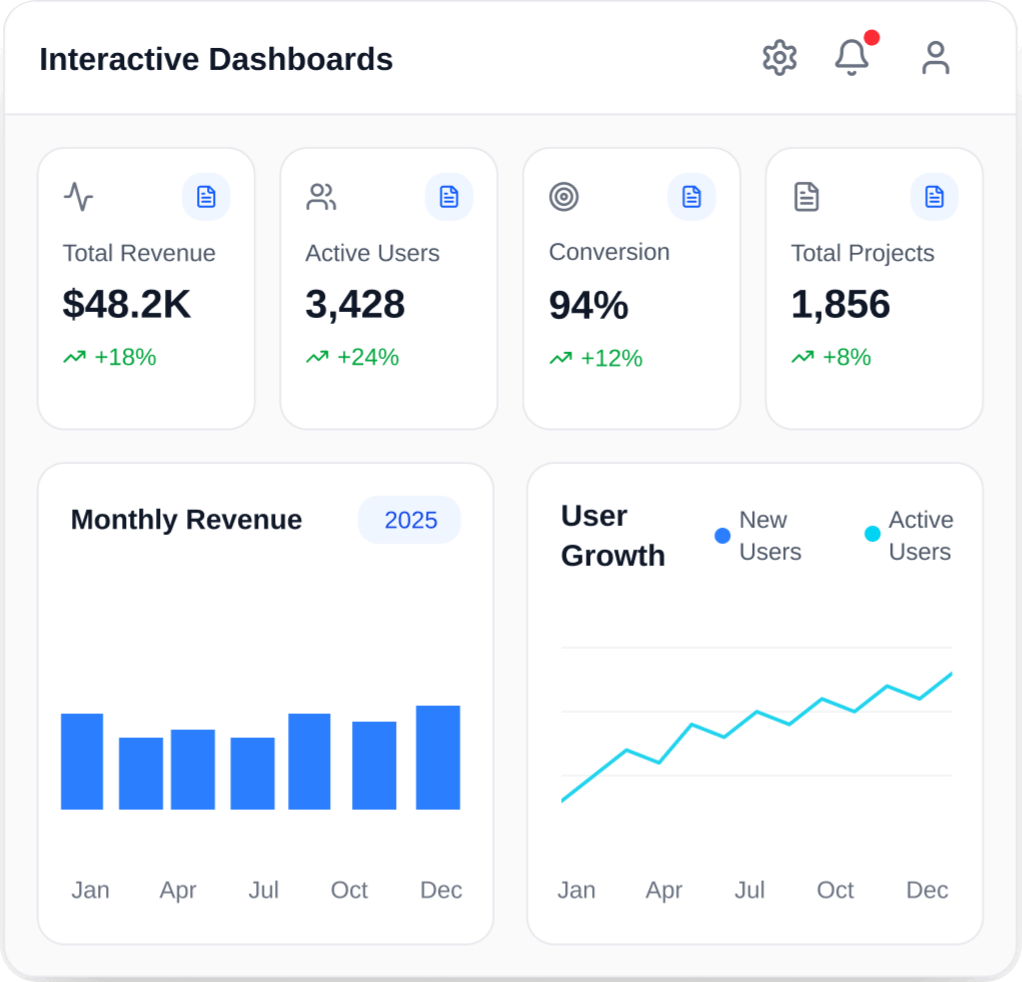Open settings via the gear icon
This screenshot has height=982, width=1022.
tap(779, 58)
